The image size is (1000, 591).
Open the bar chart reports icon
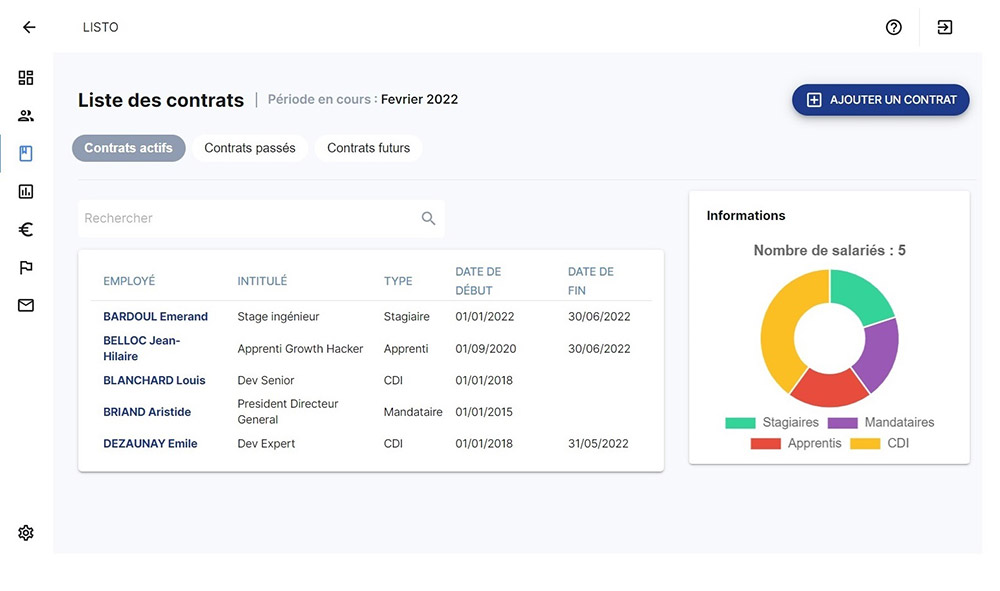tap(26, 191)
